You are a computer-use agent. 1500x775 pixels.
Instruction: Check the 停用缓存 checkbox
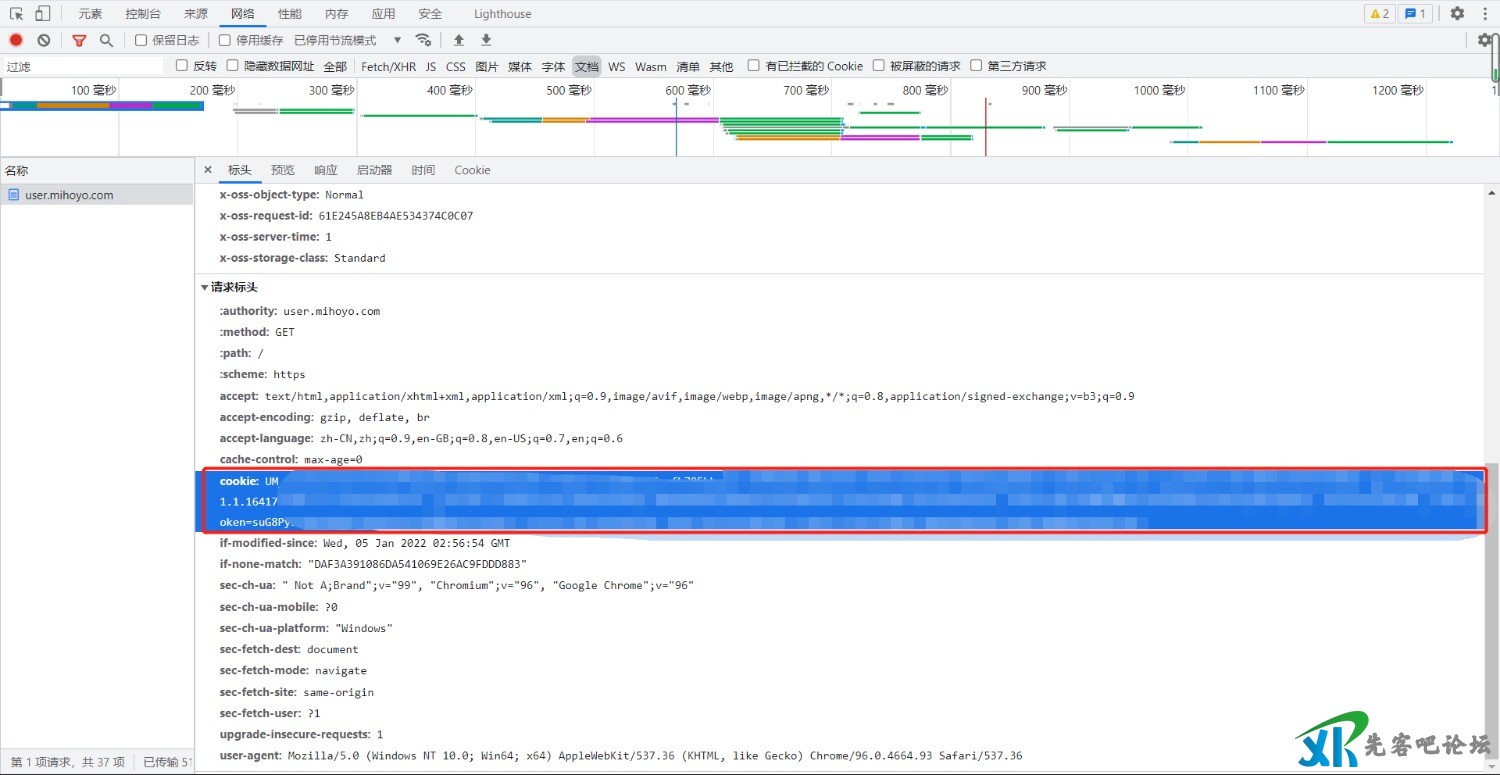click(x=226, y=40)
